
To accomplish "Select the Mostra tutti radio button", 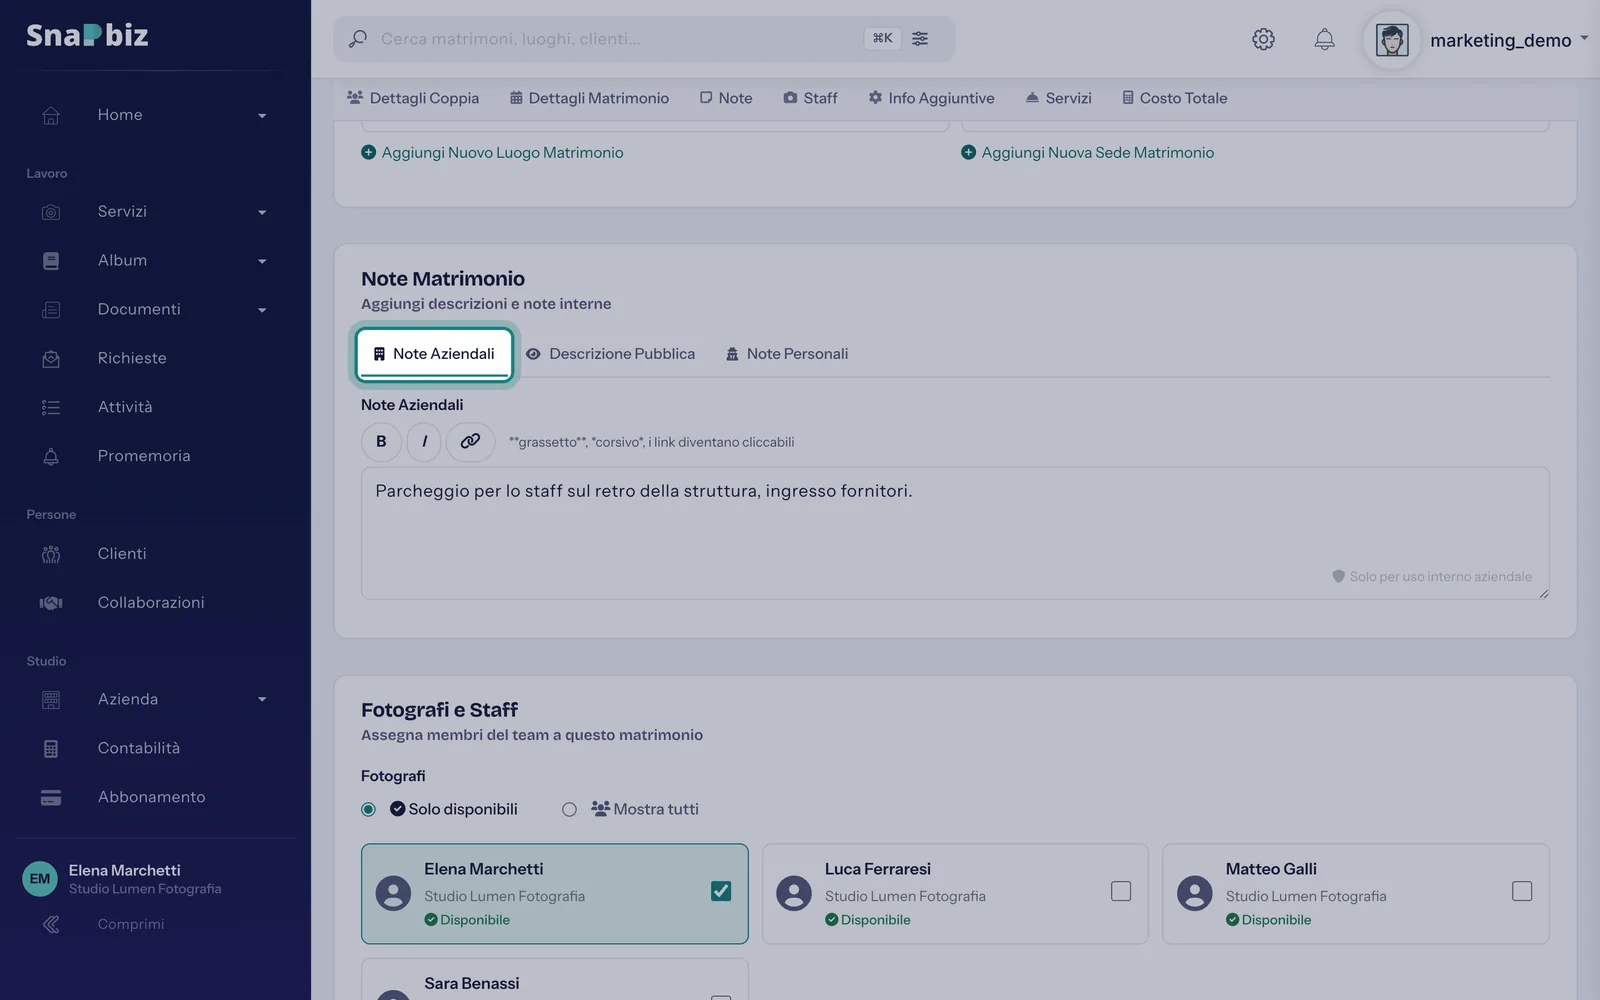I will point(569,809).
